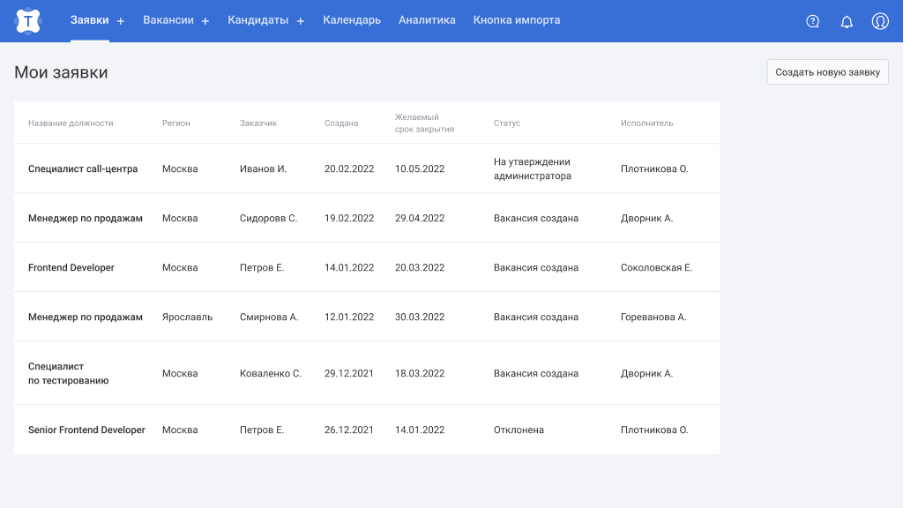The width and height of the screenshot is (904, 508).
Task: Click the app logo in header
Action: [x=29, y=20]
